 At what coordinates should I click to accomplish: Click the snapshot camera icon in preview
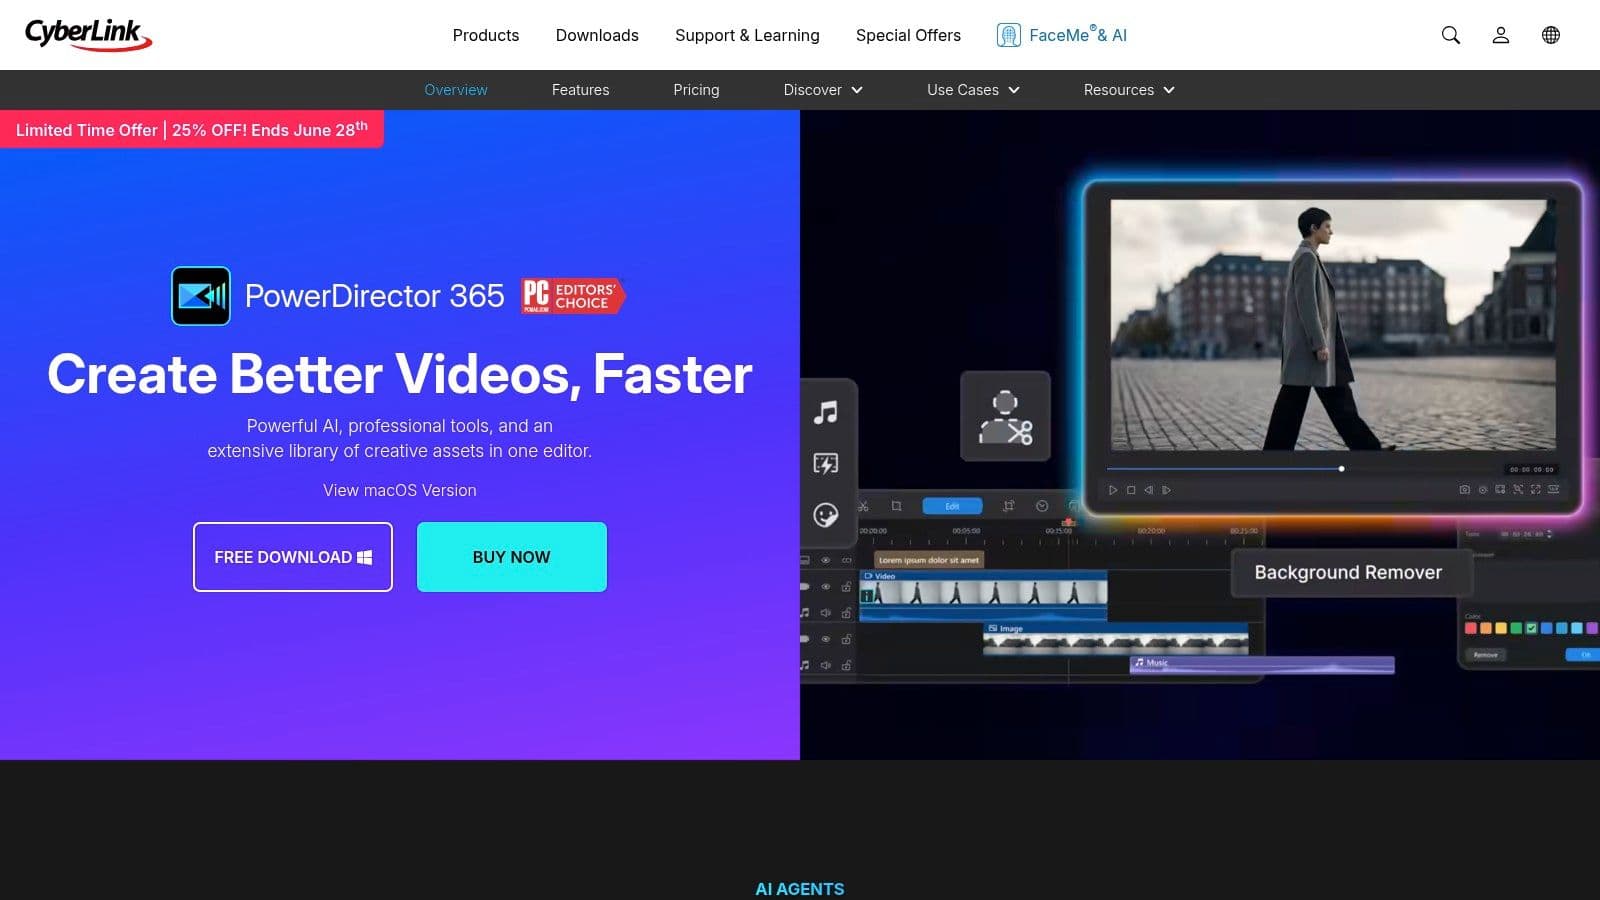[x=1465, y=489]
